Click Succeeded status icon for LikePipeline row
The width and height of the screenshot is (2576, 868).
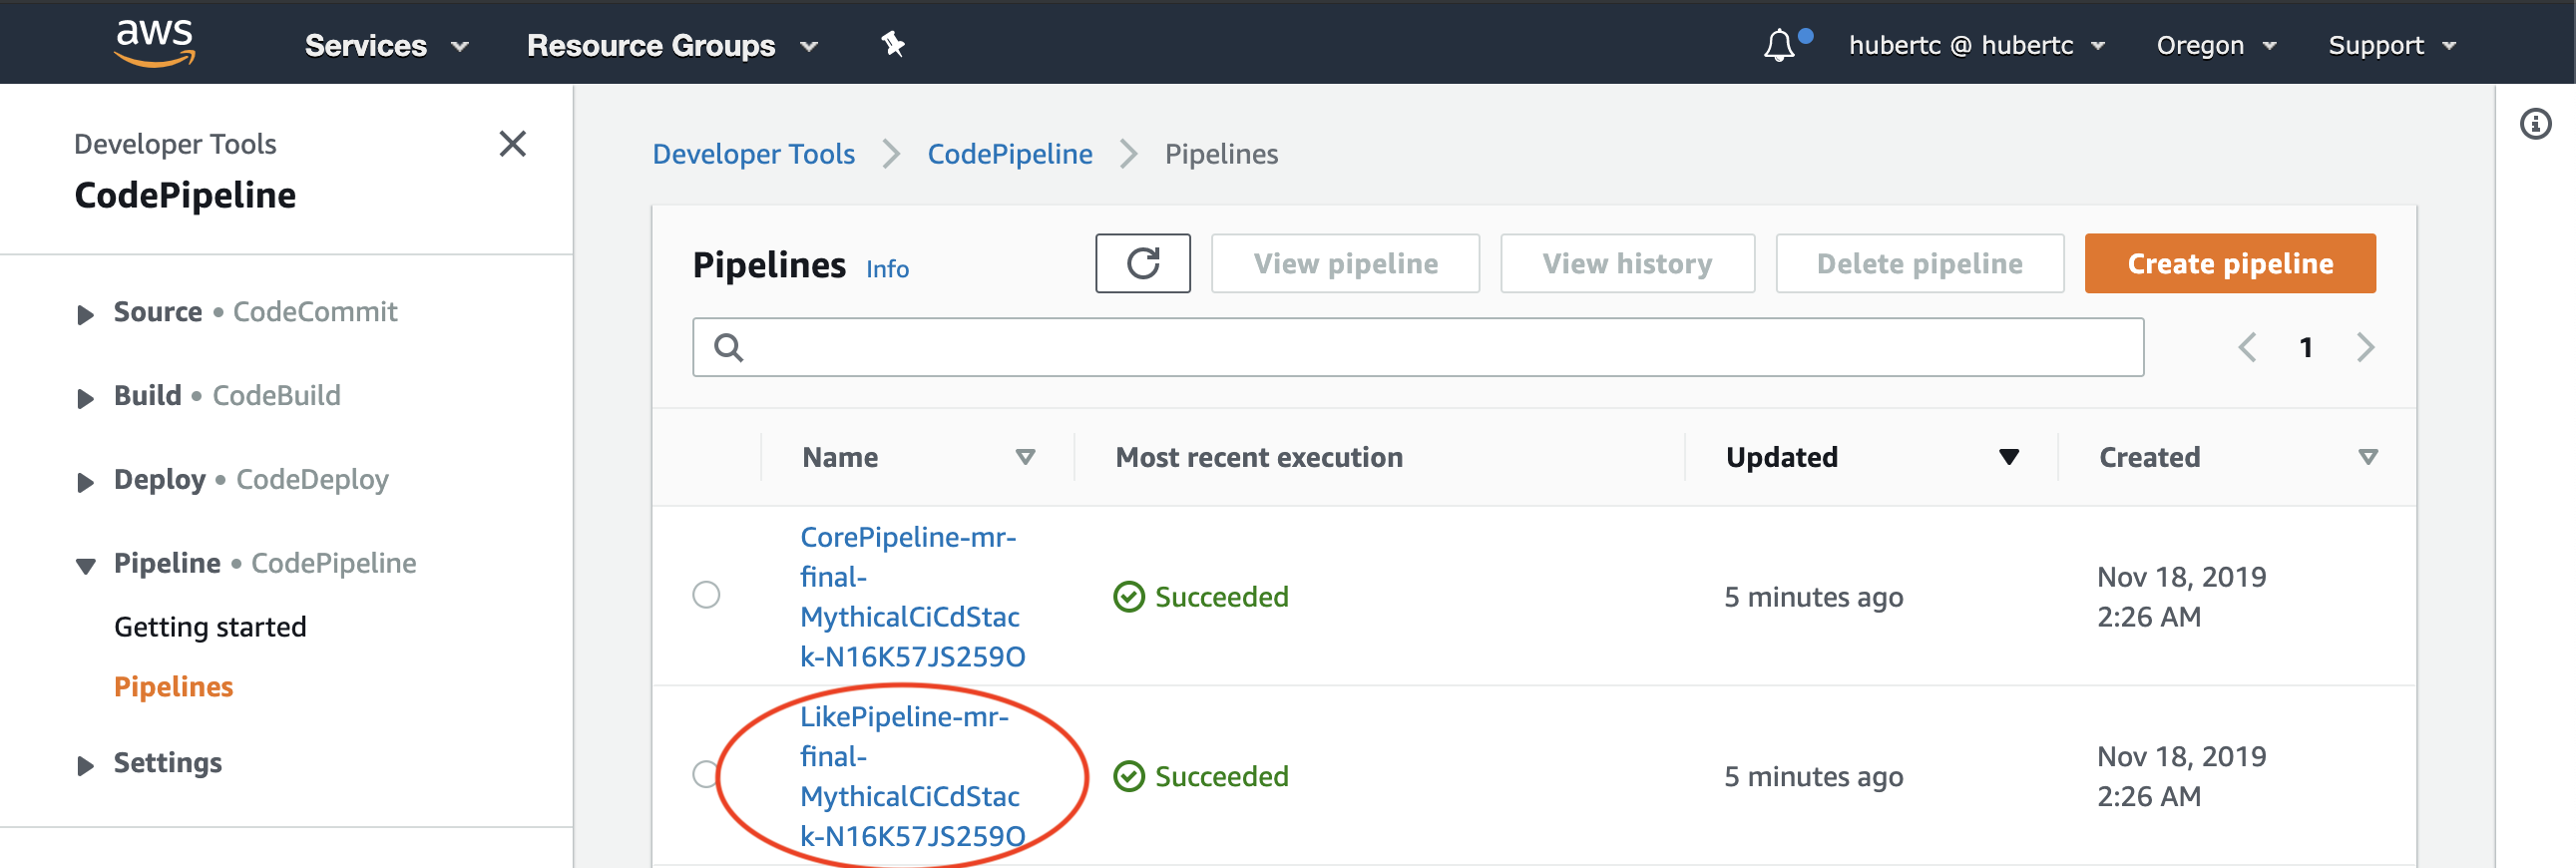pyautogui.click(x=1128, y=776)
